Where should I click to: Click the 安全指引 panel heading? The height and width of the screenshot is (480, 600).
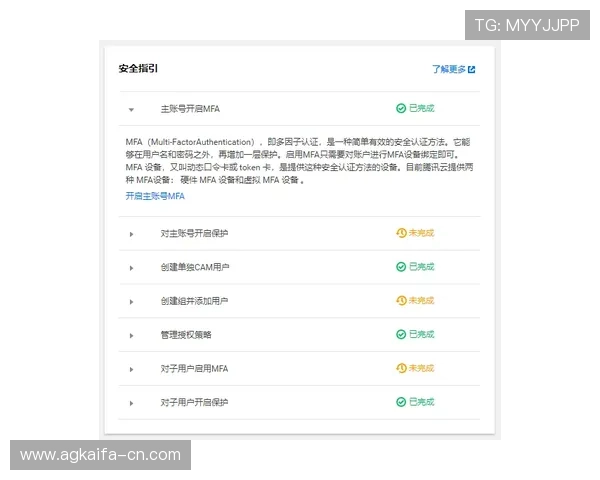(x=138, y=69)
